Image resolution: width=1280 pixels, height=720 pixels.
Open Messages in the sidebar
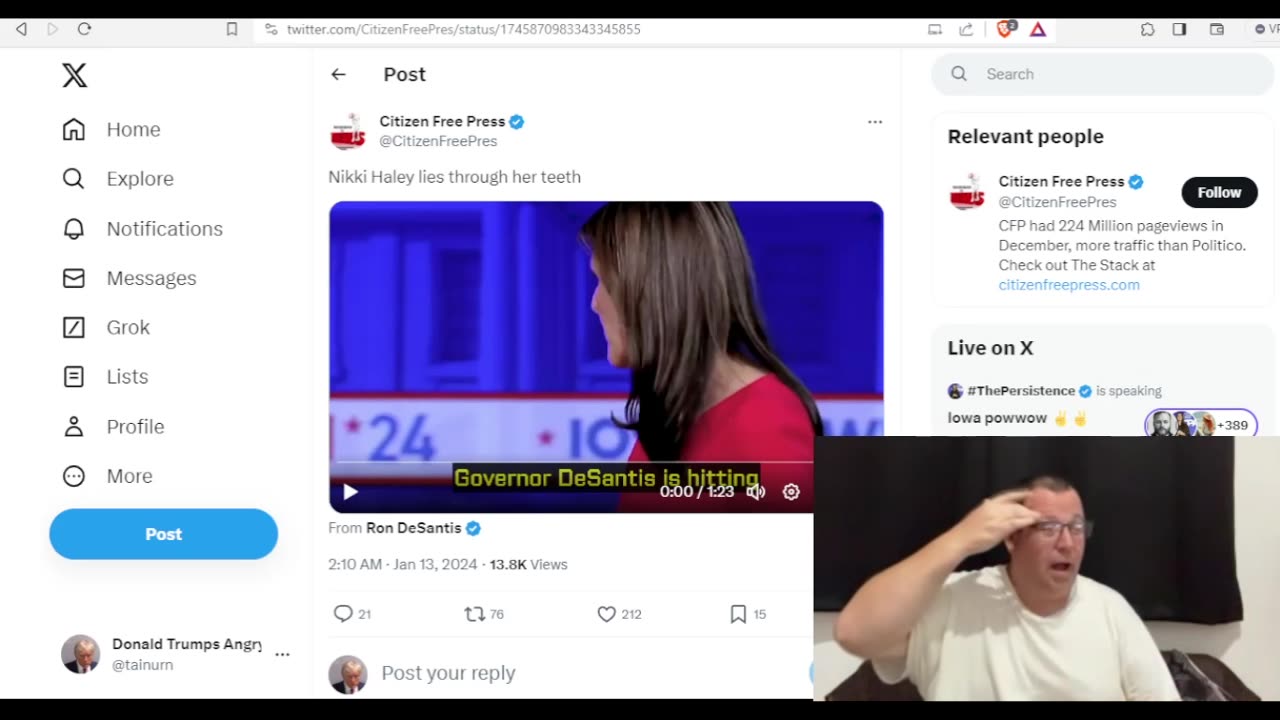point(129,278)
